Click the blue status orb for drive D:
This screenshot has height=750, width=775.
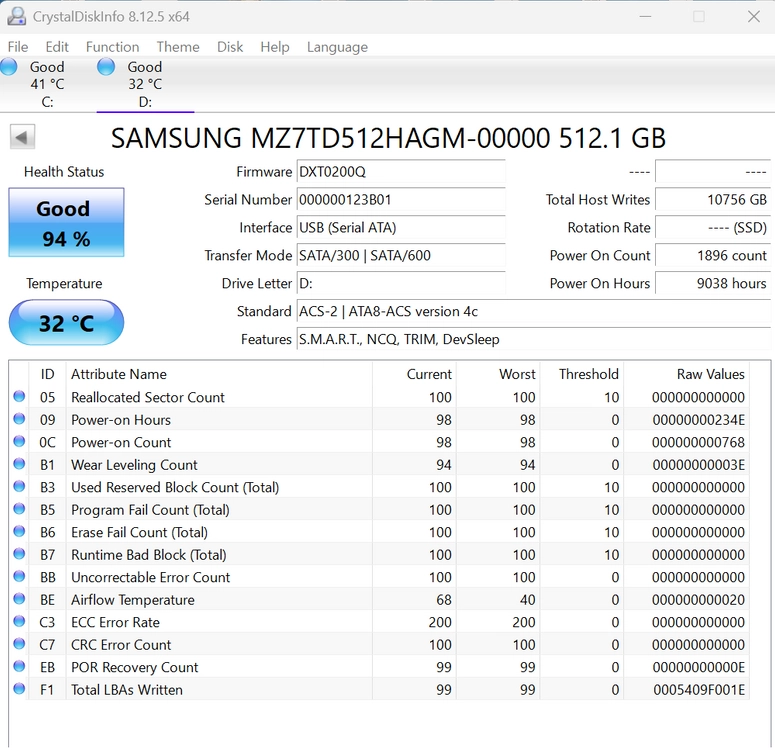[106, 67]
